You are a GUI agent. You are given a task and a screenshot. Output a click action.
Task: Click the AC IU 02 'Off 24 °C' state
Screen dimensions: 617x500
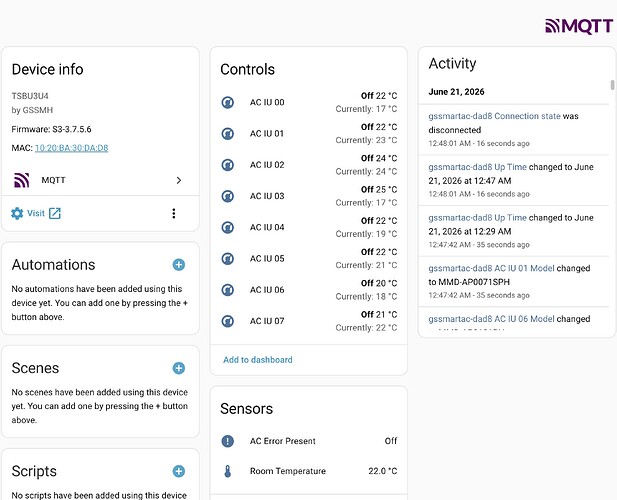pyautogui.click(x=379, y=158)
